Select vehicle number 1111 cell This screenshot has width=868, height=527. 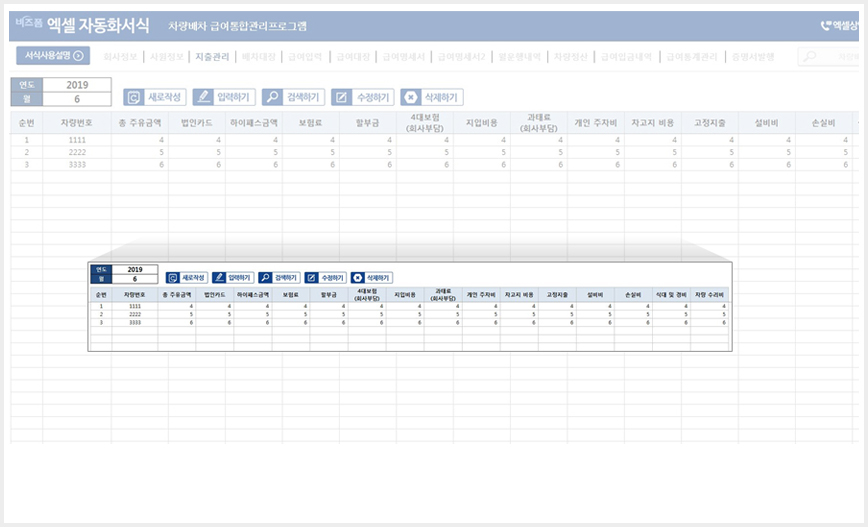[x=77, y=140]
